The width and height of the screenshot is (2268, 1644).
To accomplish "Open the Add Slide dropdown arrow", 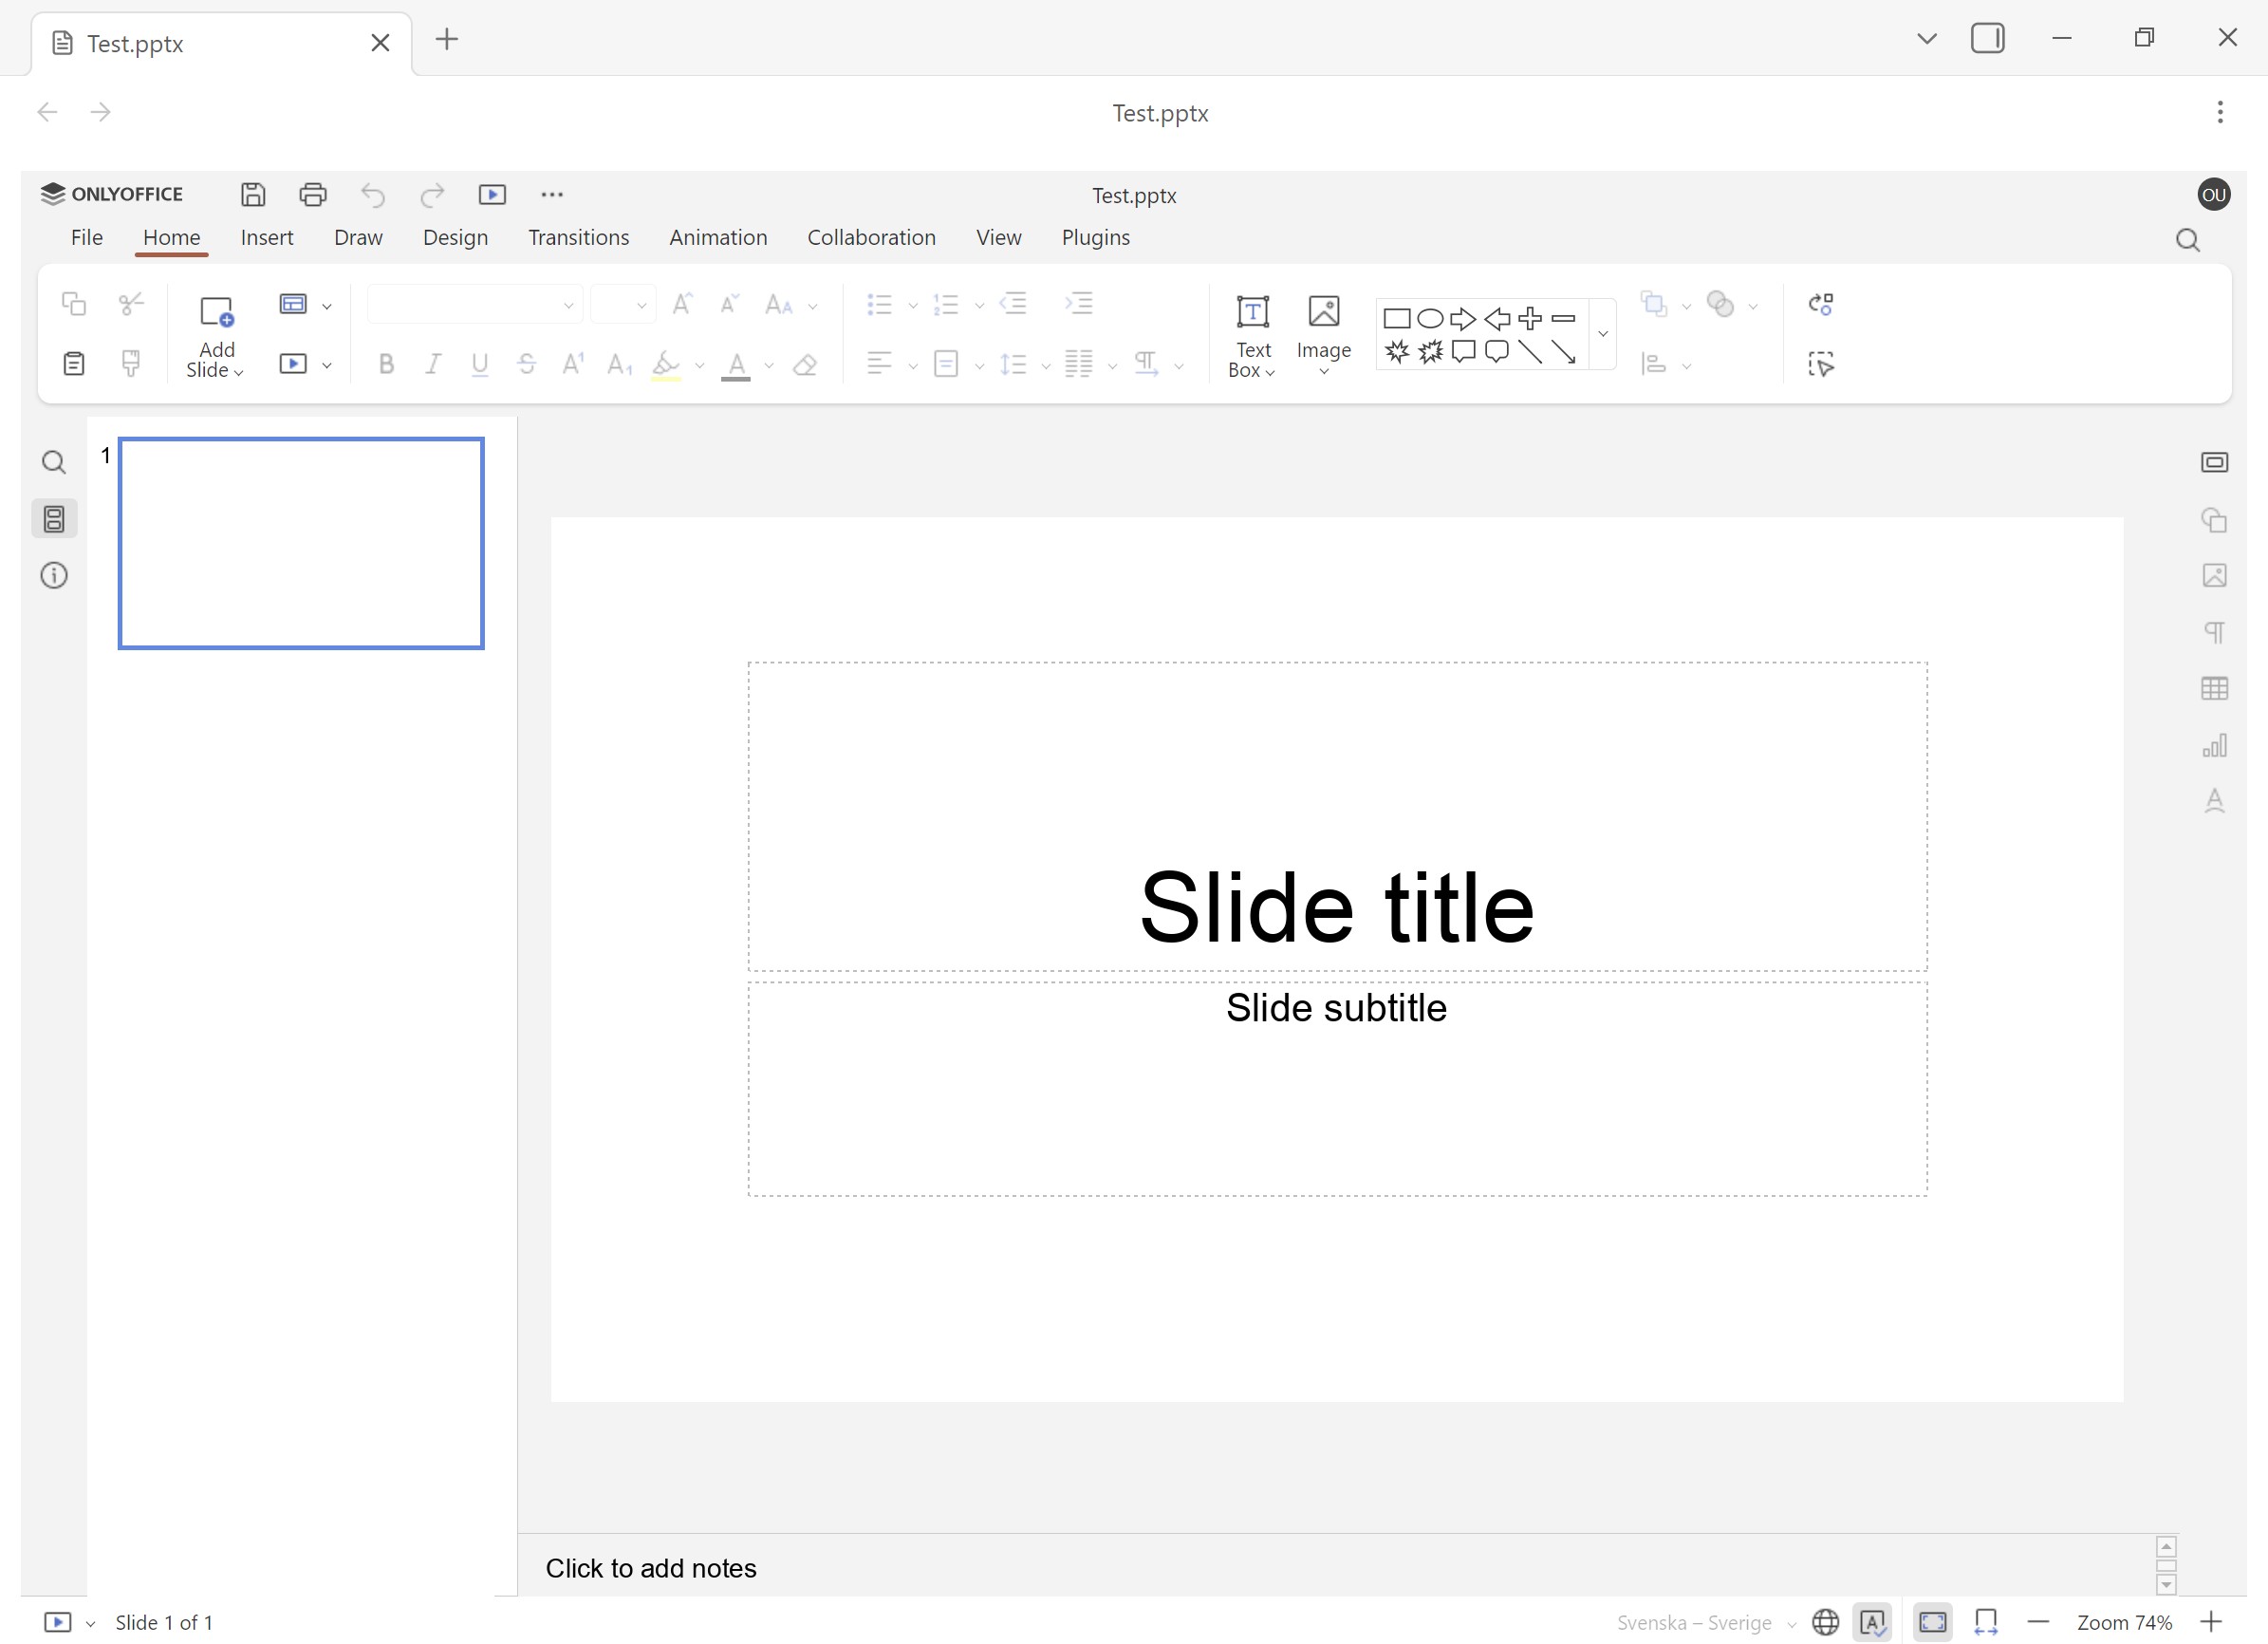I will click(x=238, y=372).
